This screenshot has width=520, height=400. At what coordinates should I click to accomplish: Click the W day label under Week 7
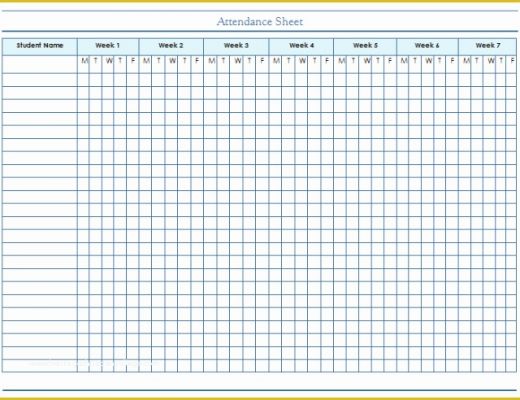click(491, 61)
